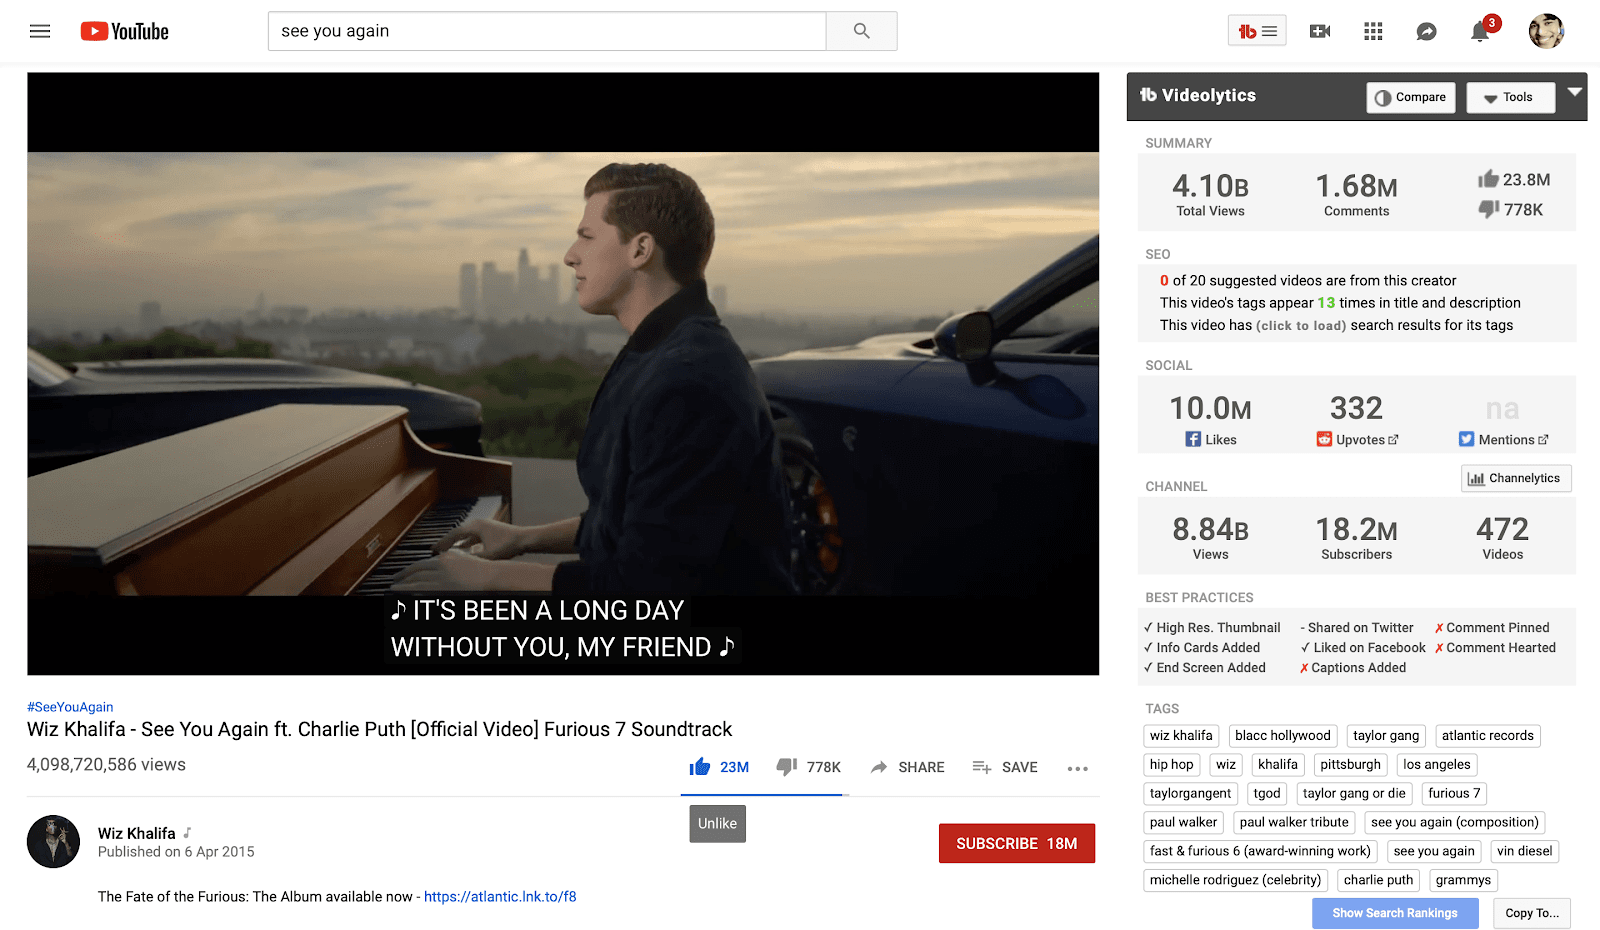Open the notifications bell
This screenshot has height=930, width=1600.
[1480, 32]
